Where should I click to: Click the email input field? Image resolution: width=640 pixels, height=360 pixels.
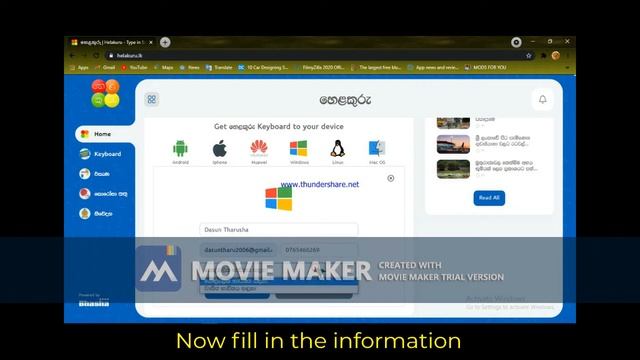238,250
